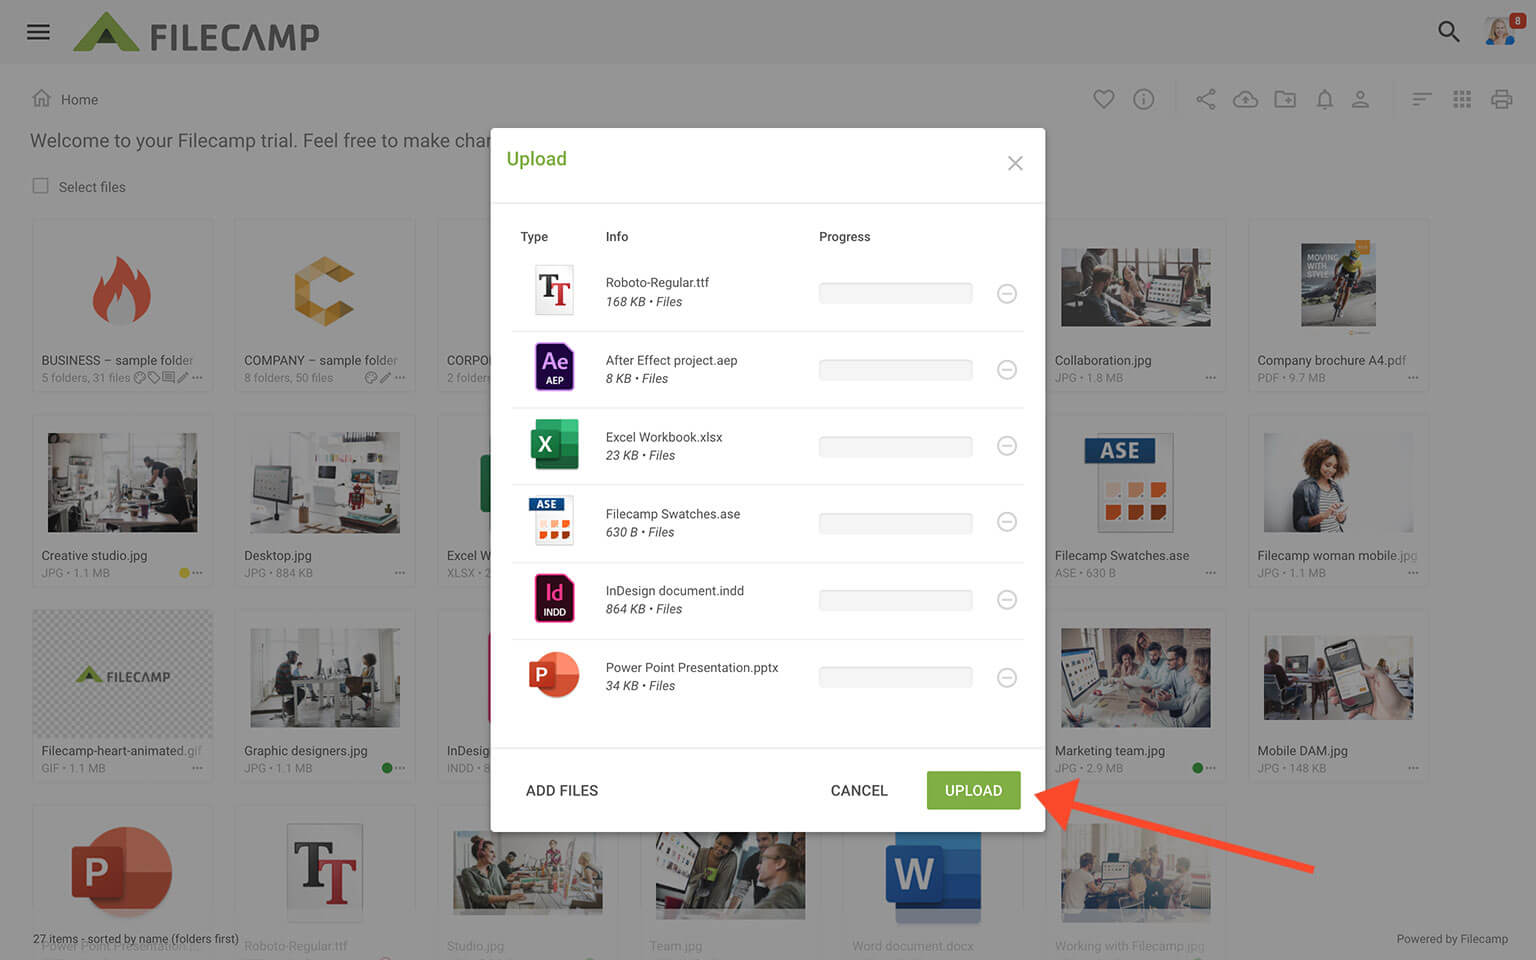Image resolution: width=1536 pixels, height=960 pixels.
Task: Toggle the Select files checkbox
Action: pos(40,186)
